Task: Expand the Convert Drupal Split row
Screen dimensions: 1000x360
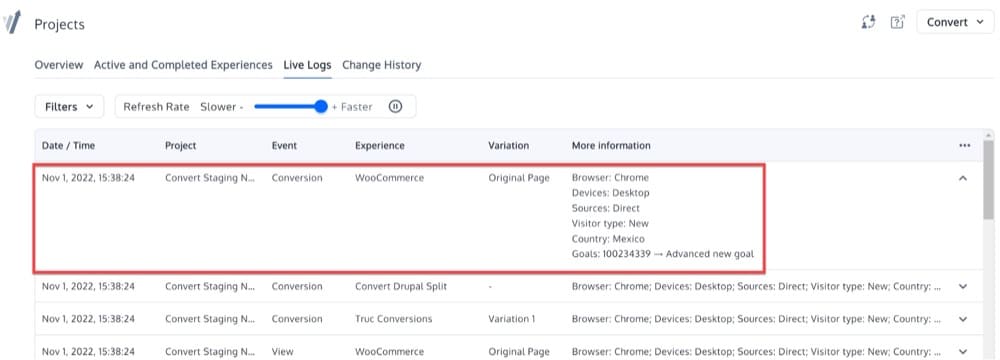Action: (963, 287)
